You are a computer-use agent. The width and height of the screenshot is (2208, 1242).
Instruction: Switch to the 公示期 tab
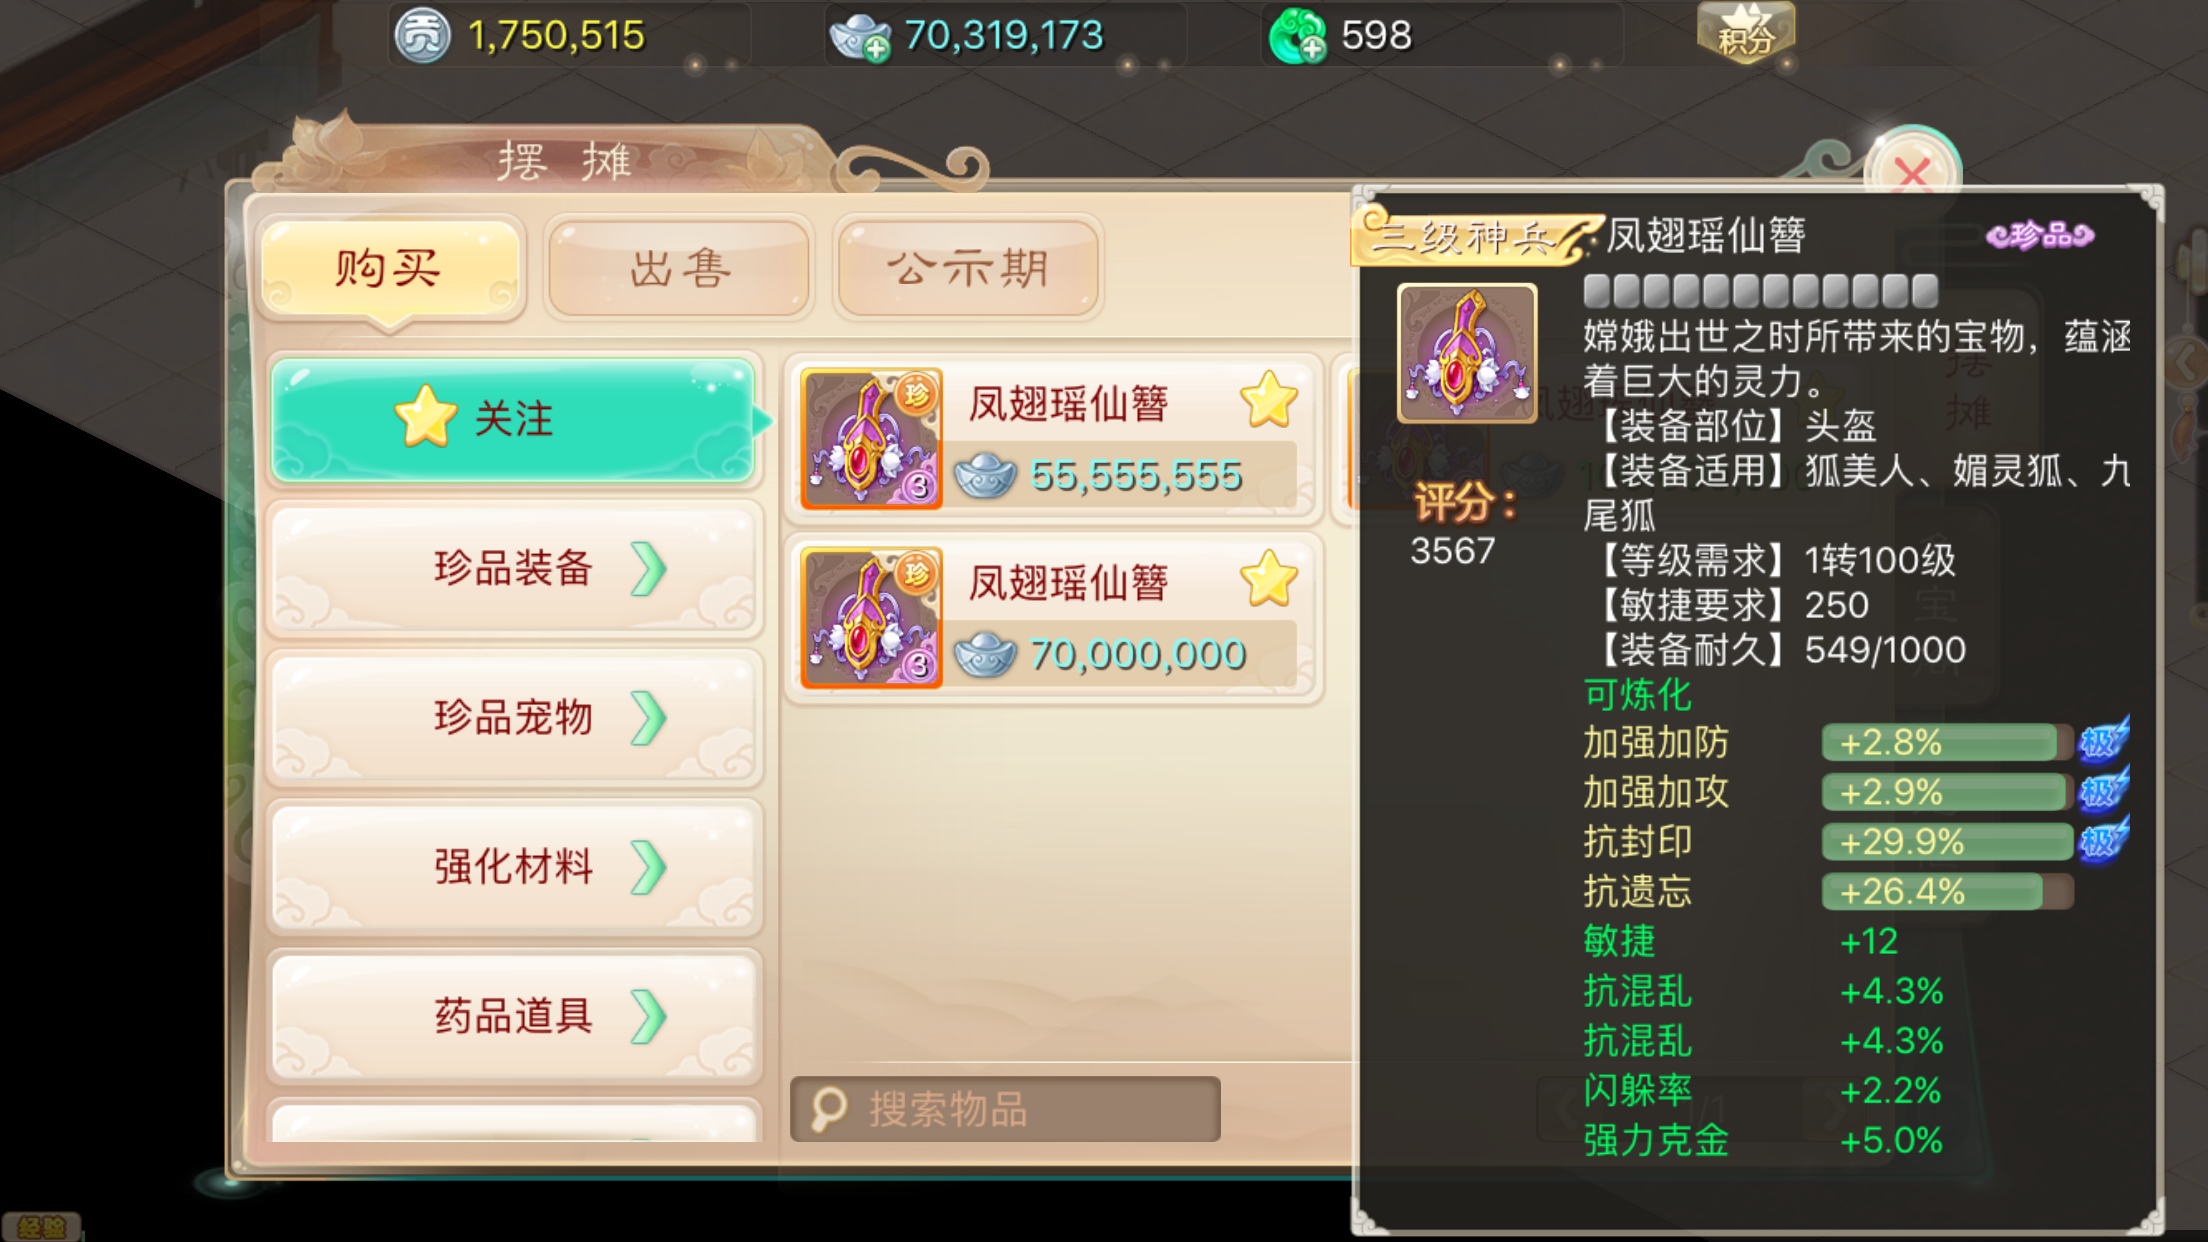coord(967,268)
